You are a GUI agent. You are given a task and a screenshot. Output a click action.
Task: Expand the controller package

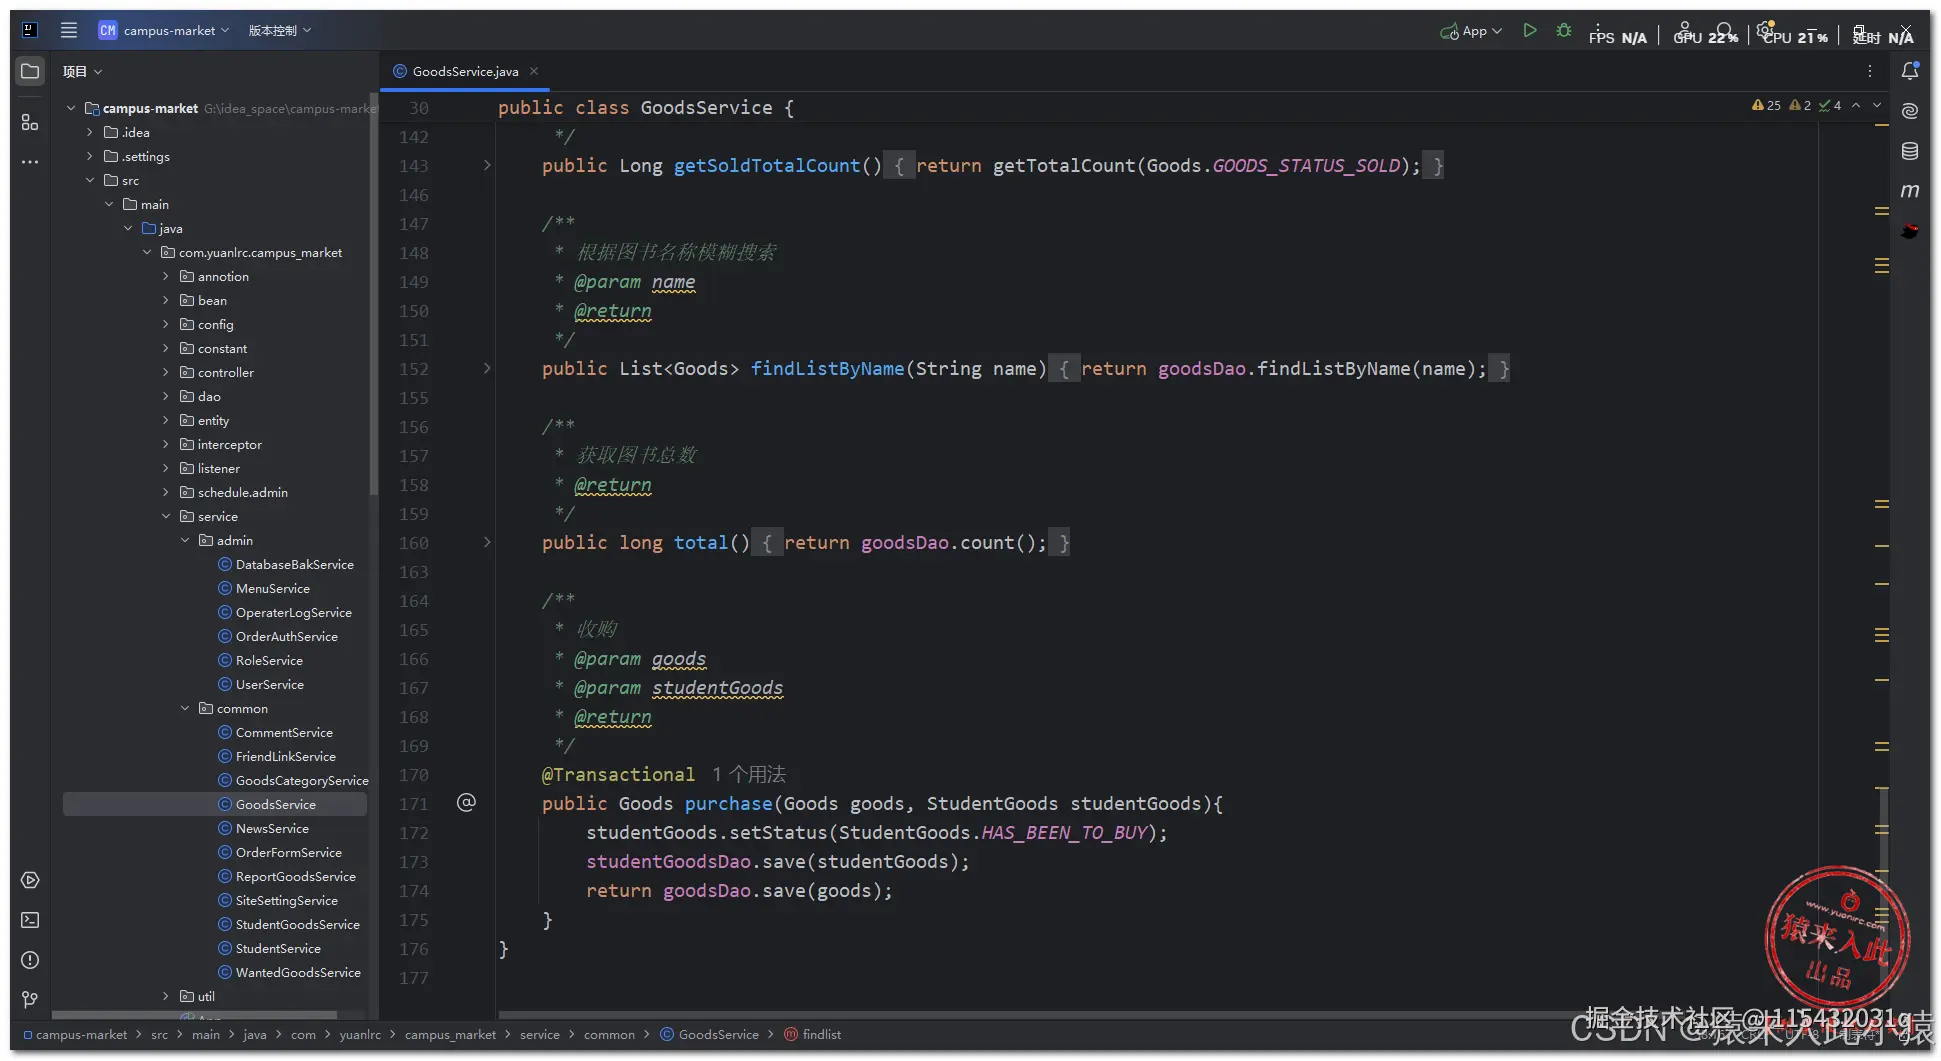166,372
